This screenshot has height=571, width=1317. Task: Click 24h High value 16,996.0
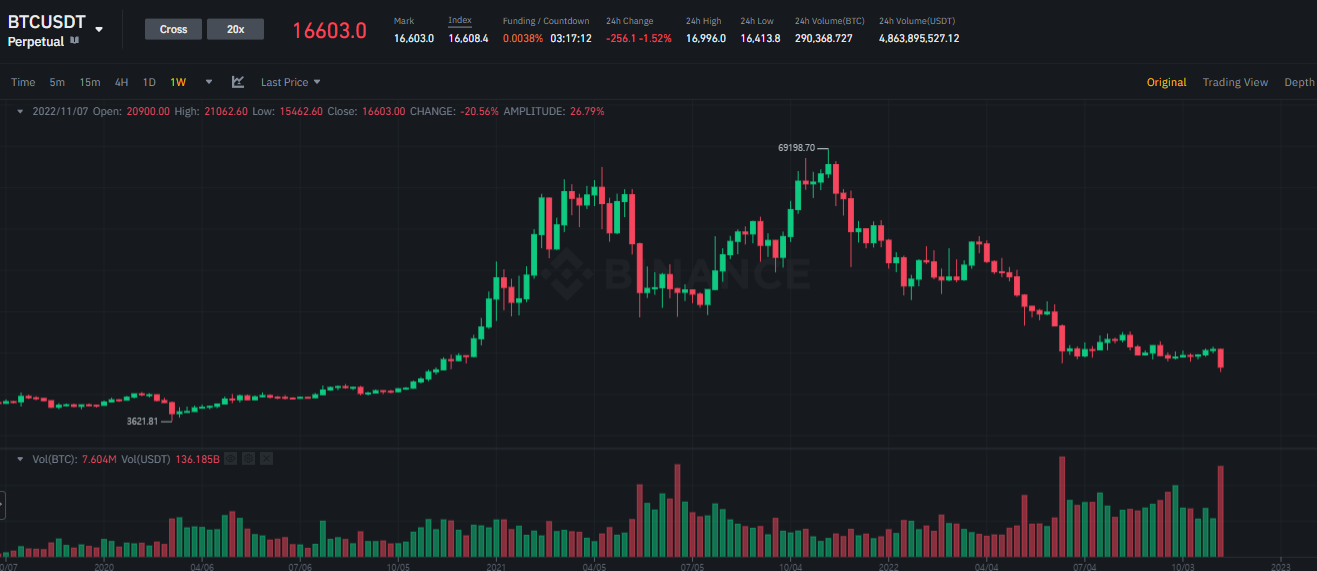[704, 38]
